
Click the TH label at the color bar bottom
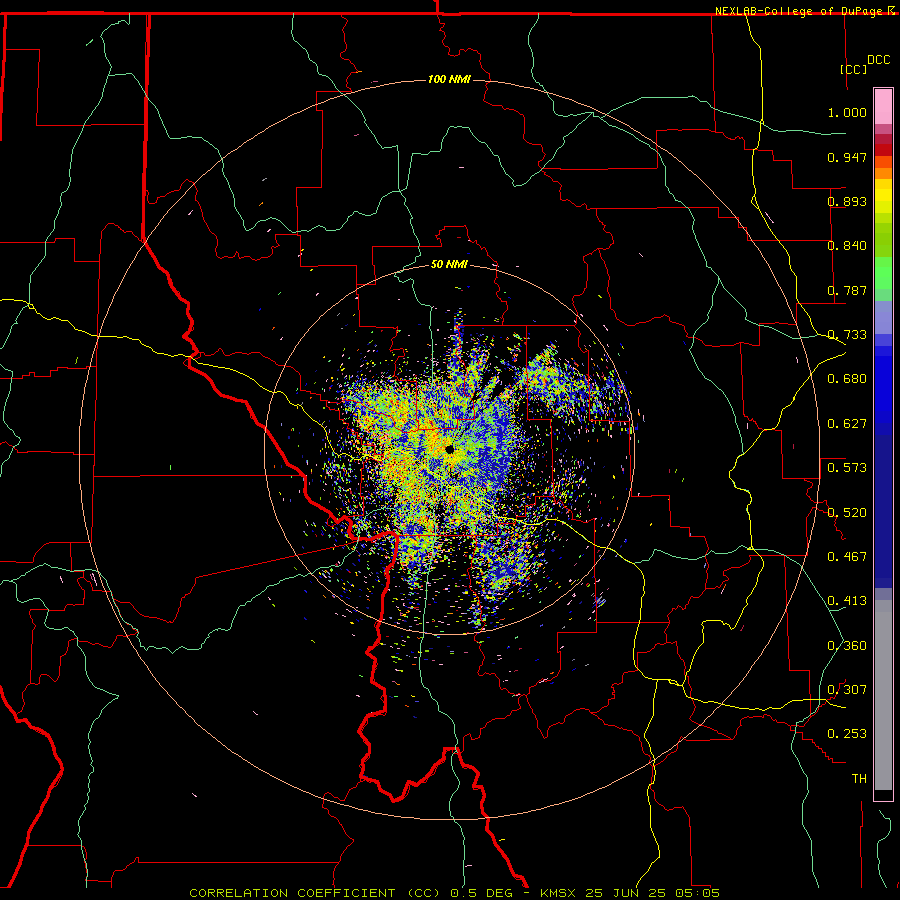[859, 779]
